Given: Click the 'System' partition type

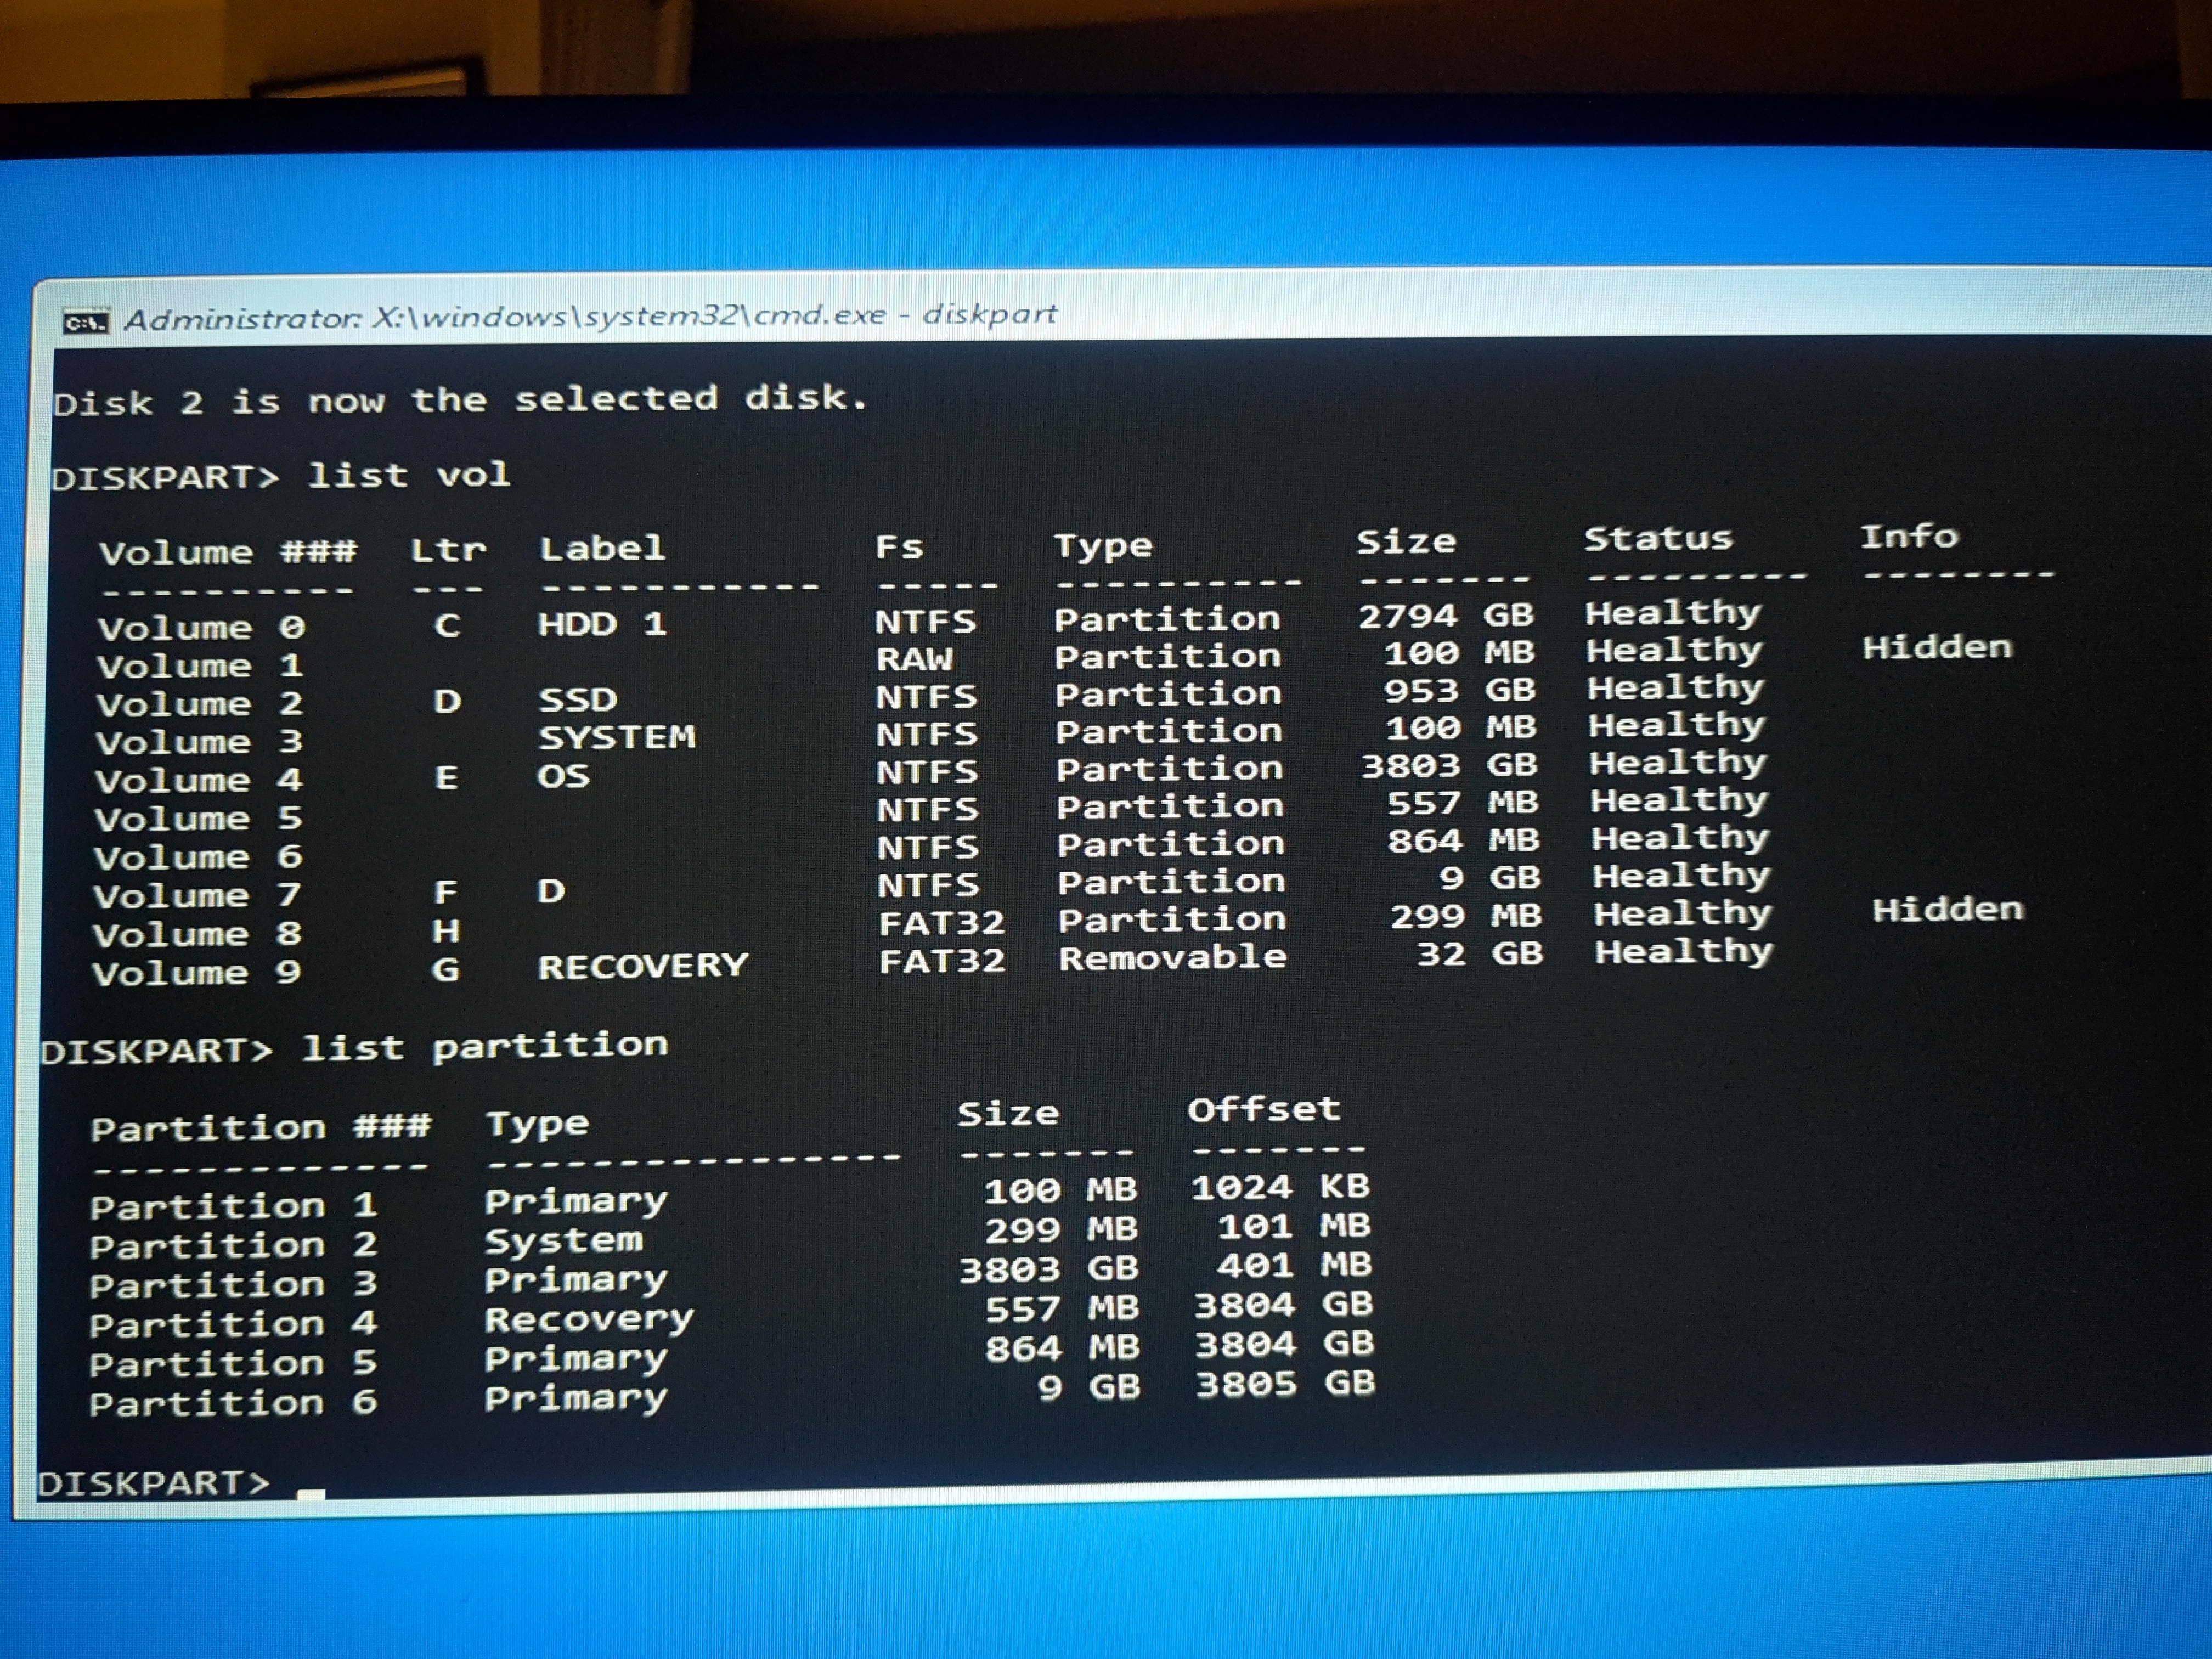Looking at the screenshot, I should pos(564,1241).
